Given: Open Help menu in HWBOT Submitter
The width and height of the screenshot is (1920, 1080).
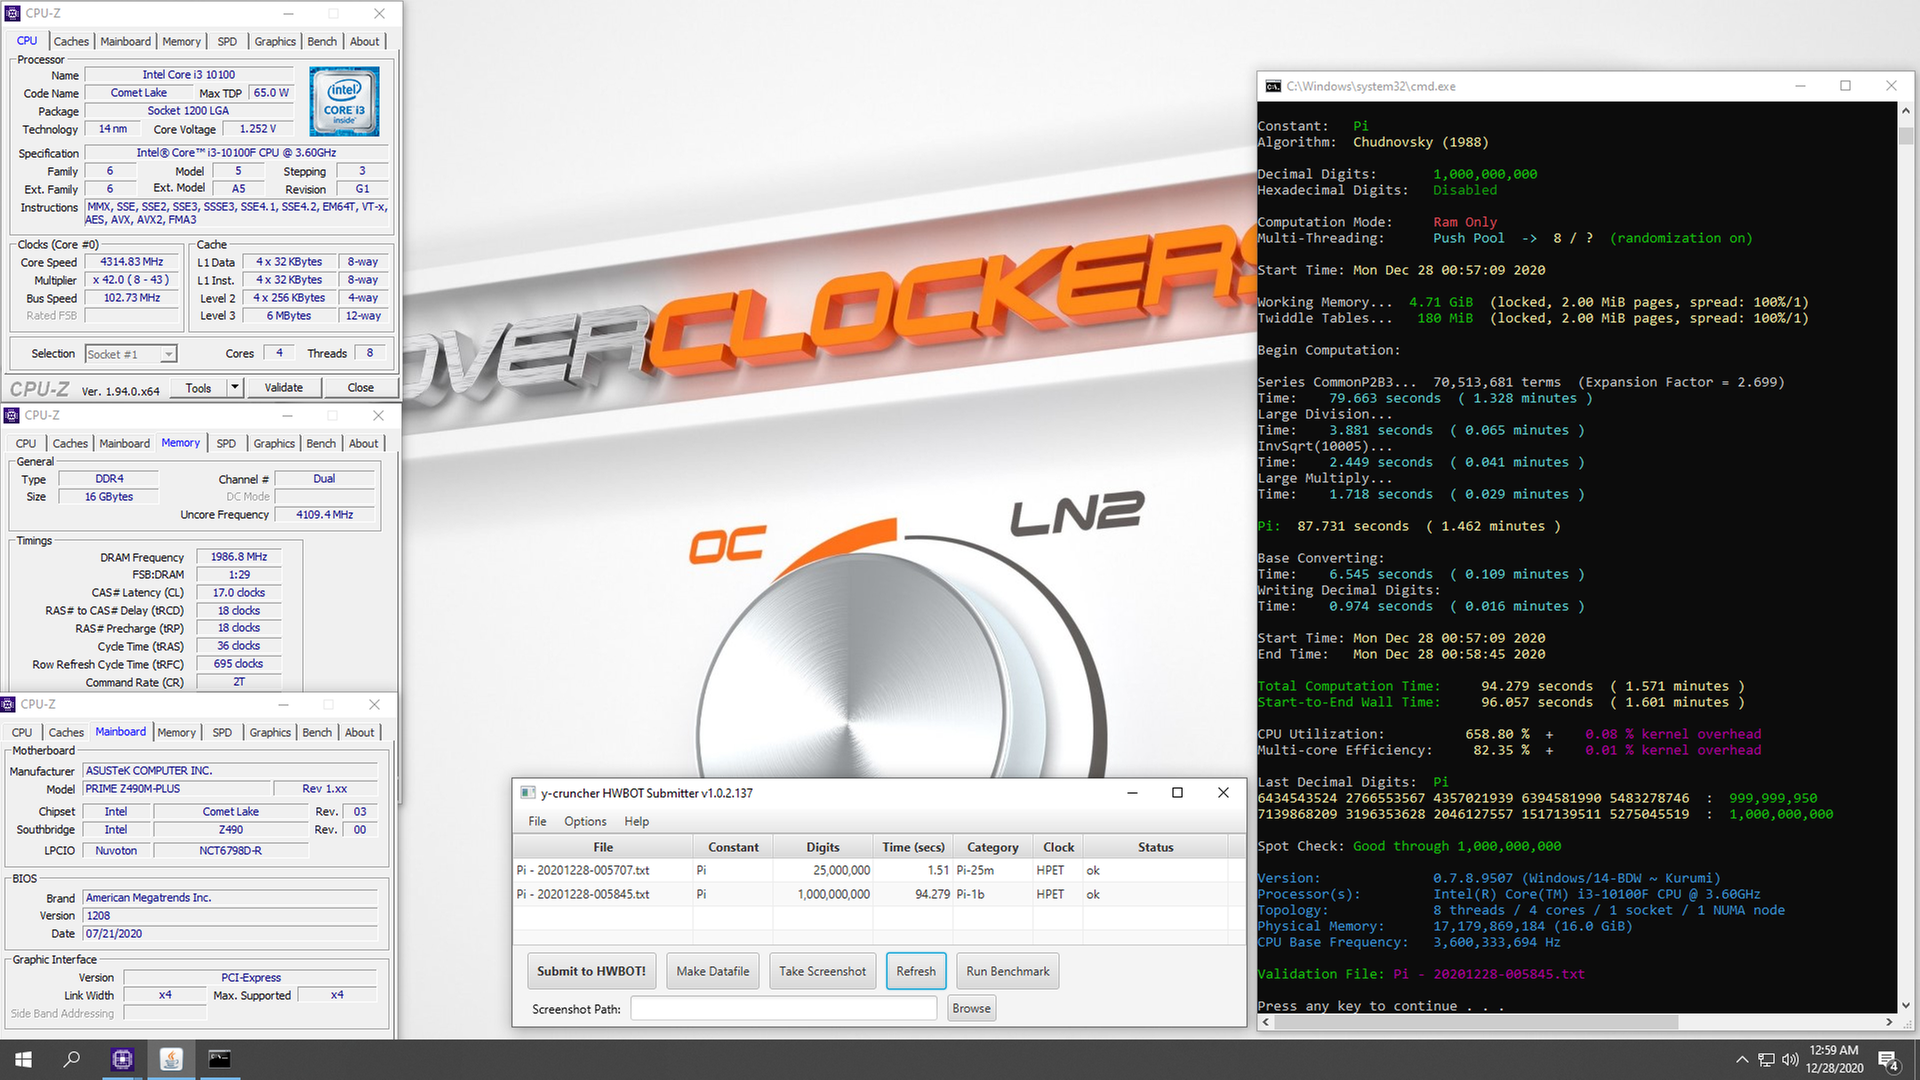Looking at the screenshot, I should (636, 821).
